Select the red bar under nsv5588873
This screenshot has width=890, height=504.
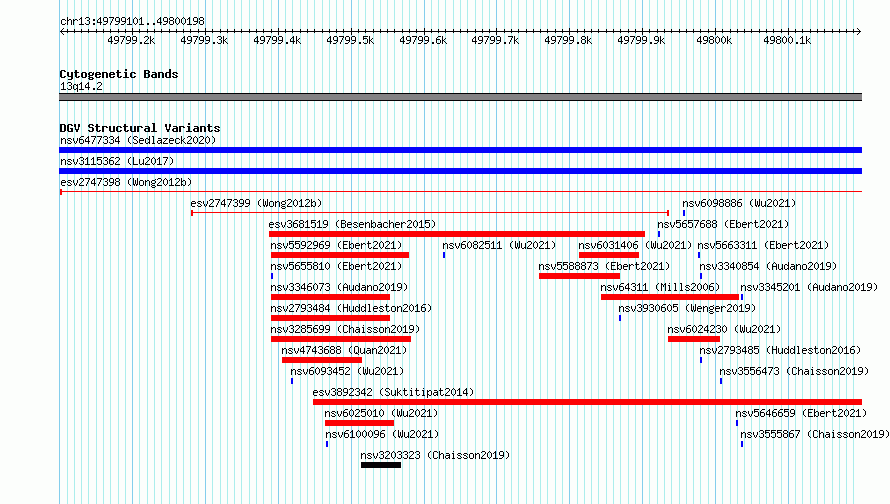pos(580,276)
